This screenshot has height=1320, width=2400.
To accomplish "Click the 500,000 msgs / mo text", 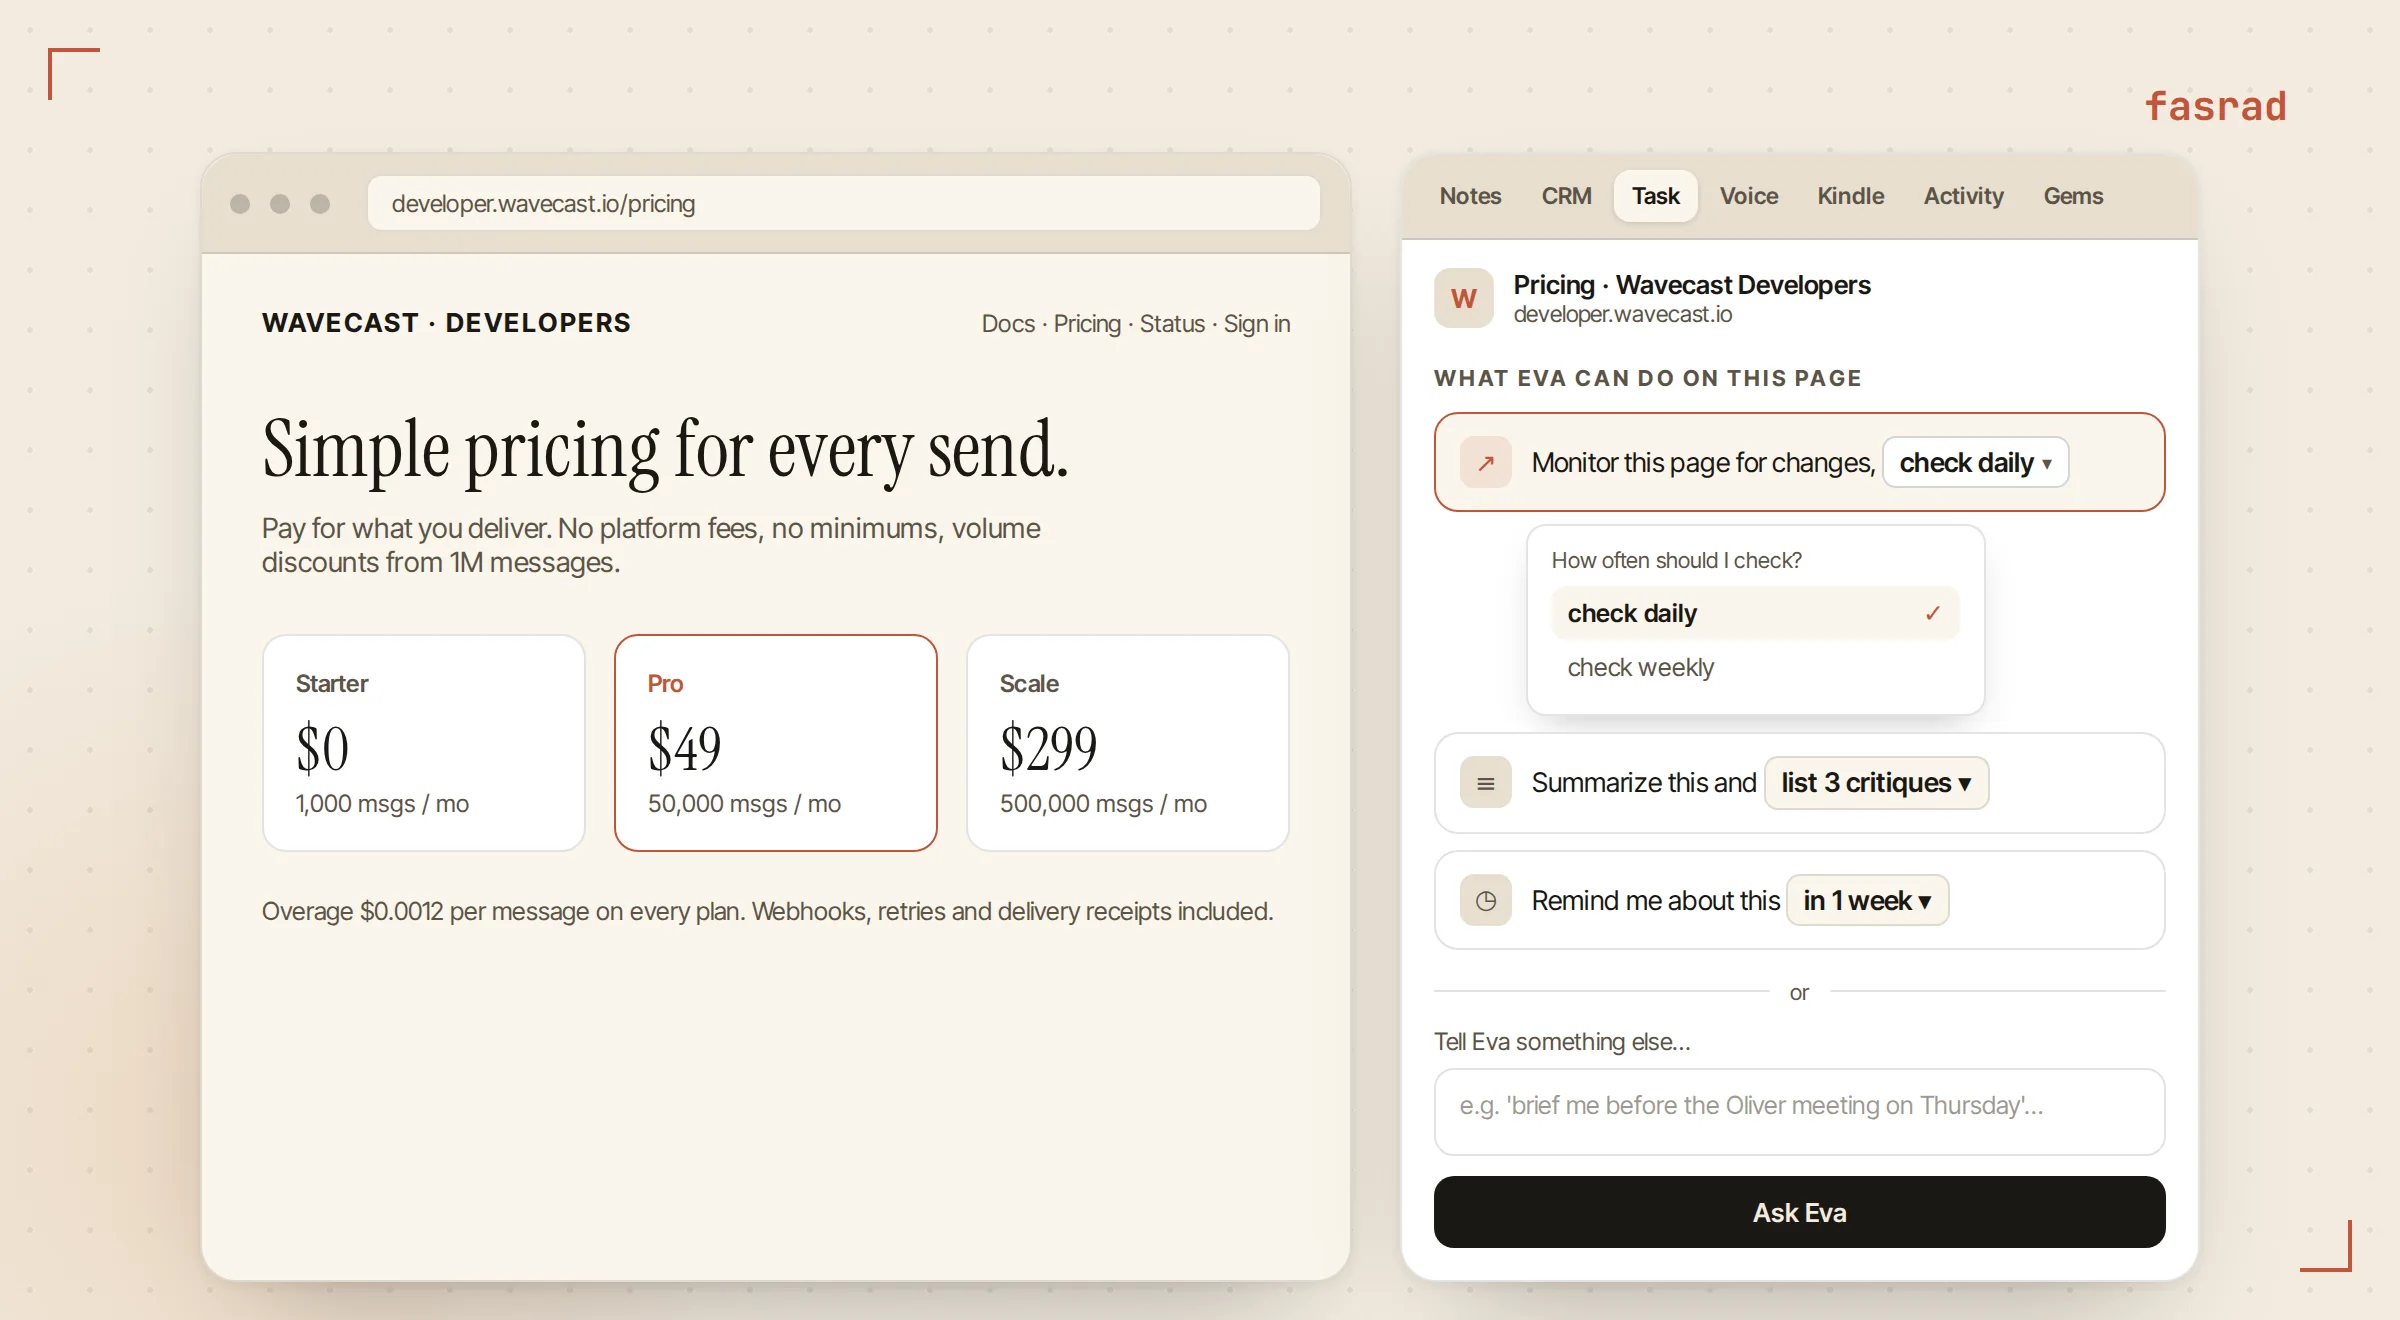I will 1103,804.
